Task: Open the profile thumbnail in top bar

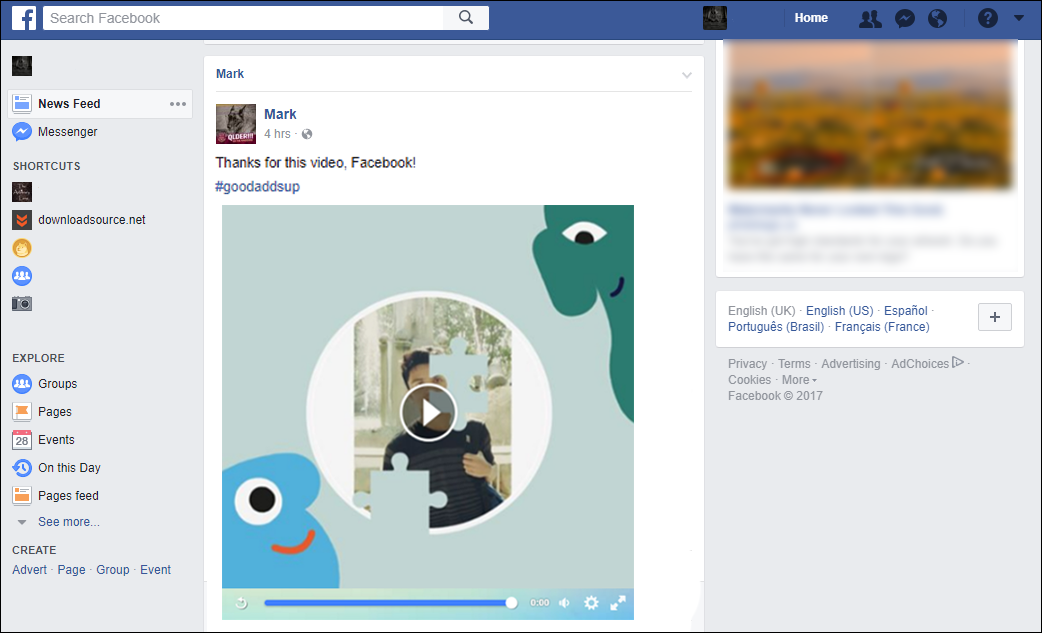Action: click(714, 18)
